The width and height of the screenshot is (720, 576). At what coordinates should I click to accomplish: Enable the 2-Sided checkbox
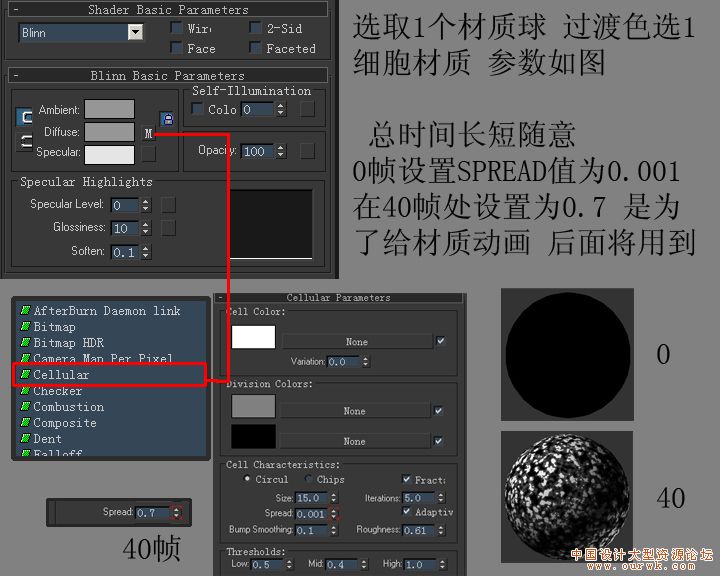[255, 28]
